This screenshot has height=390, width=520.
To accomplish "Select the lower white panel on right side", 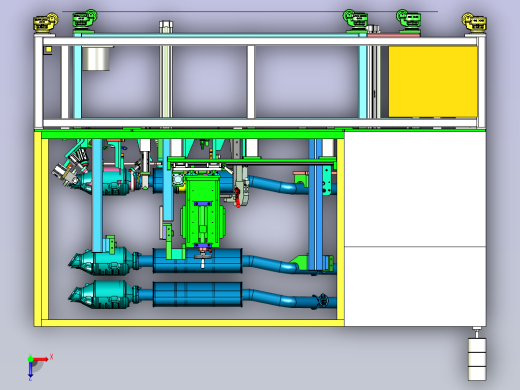I will coord(415,286).
